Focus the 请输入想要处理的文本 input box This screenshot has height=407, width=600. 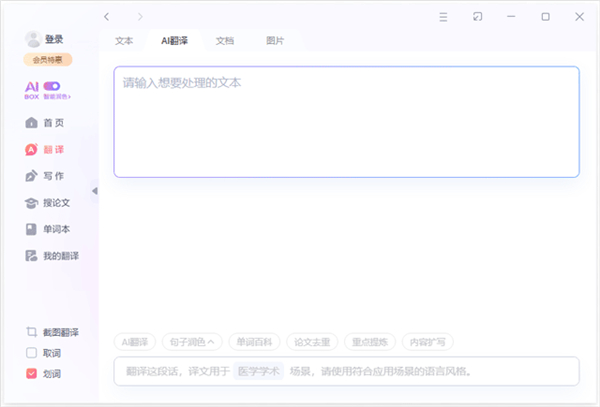346,122
